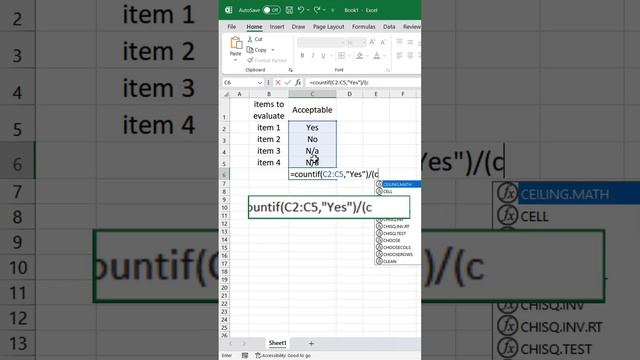Image resolution: width=640 pixels, height=360 pixels.
Task: Select the Sheet1 sheet tab
Action: pyautogui.click(x=278, y=343)
